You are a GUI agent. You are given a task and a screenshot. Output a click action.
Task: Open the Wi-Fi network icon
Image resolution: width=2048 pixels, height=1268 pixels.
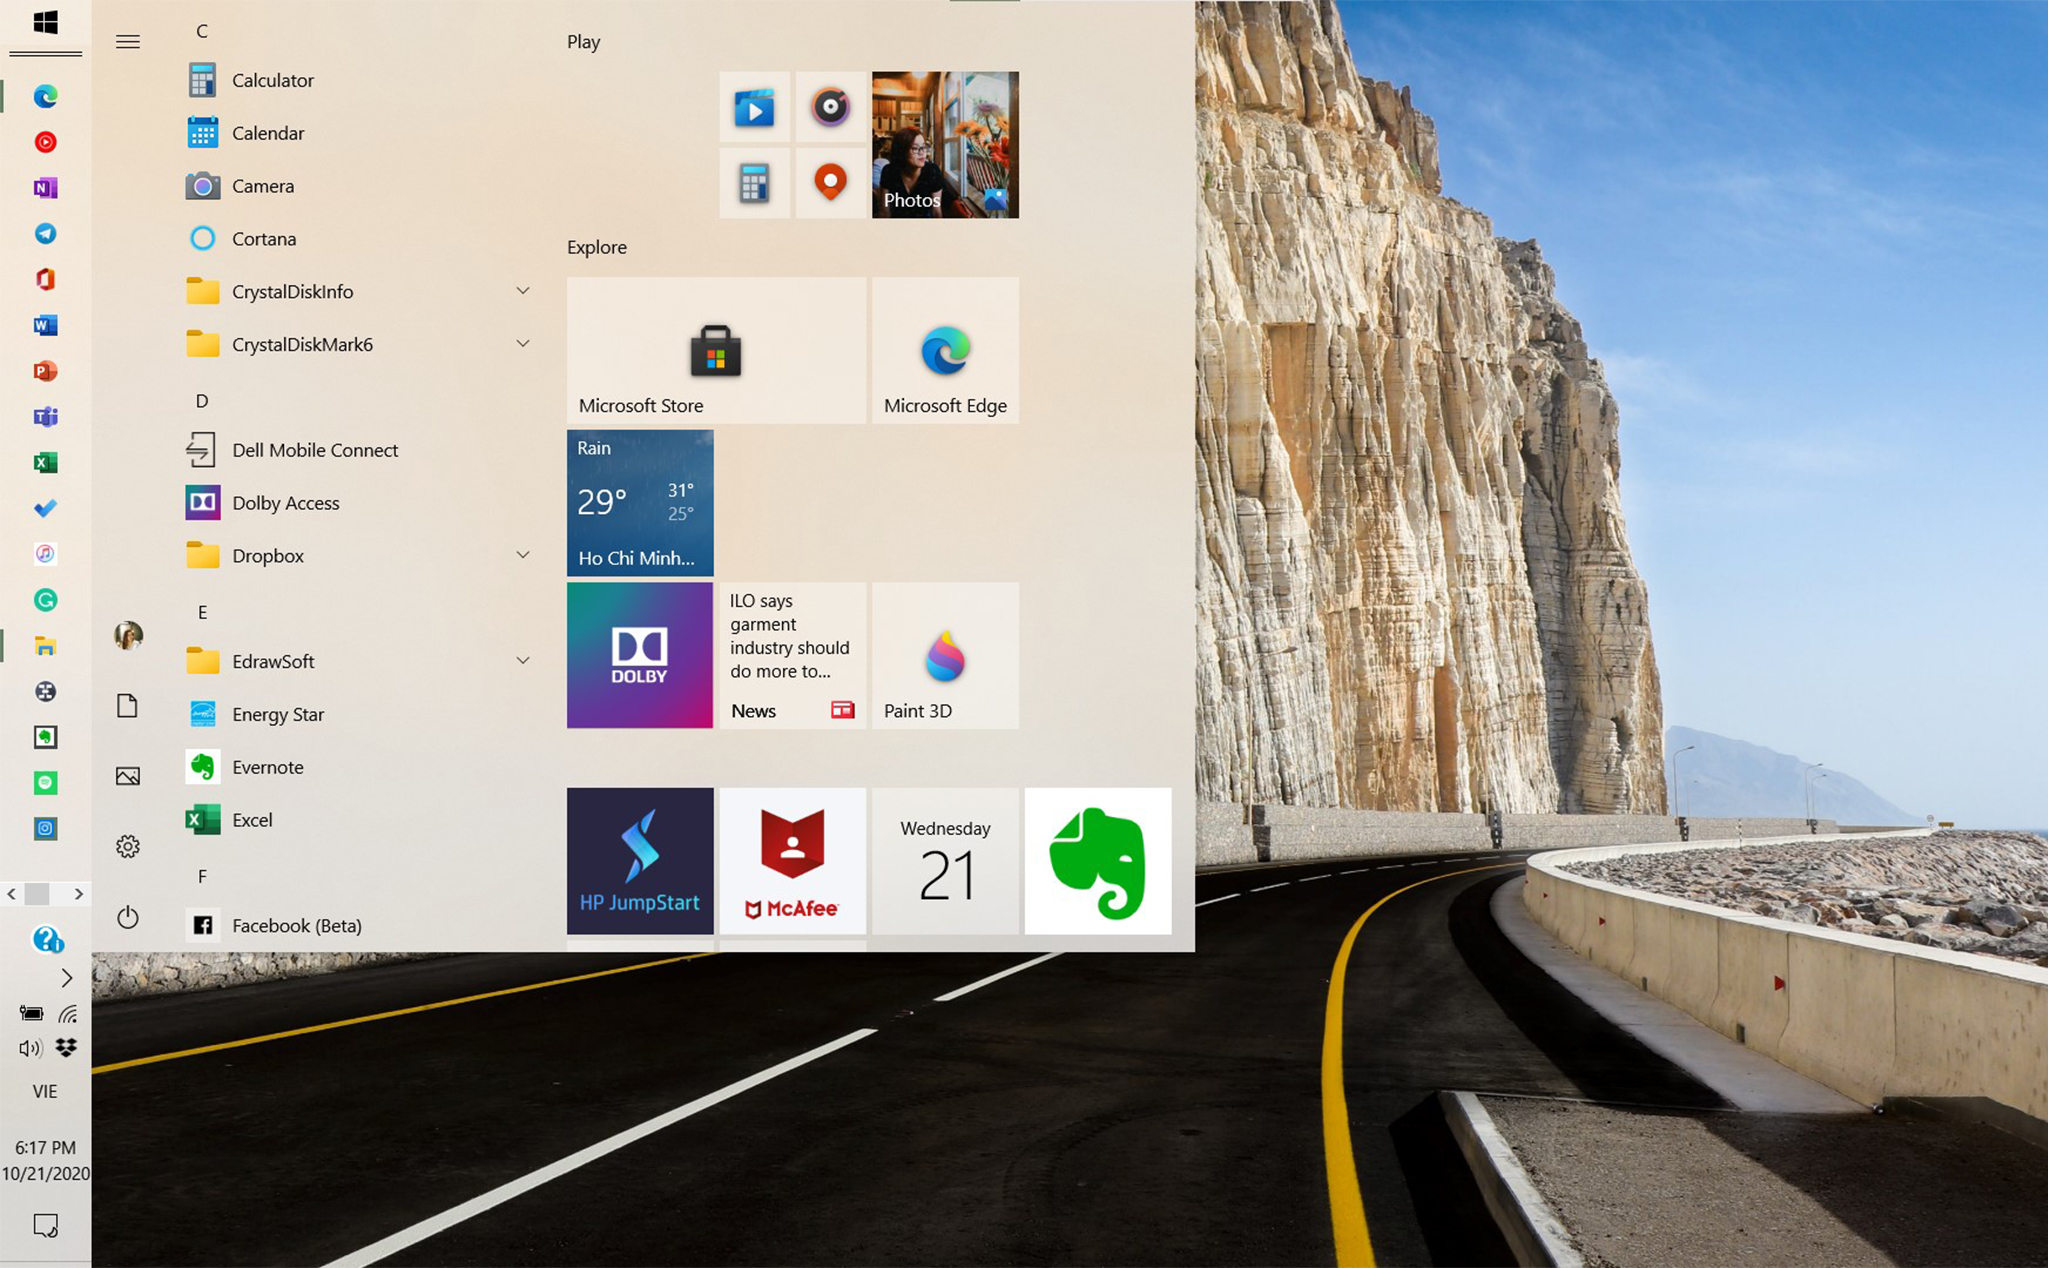(x=67, y=1014)
